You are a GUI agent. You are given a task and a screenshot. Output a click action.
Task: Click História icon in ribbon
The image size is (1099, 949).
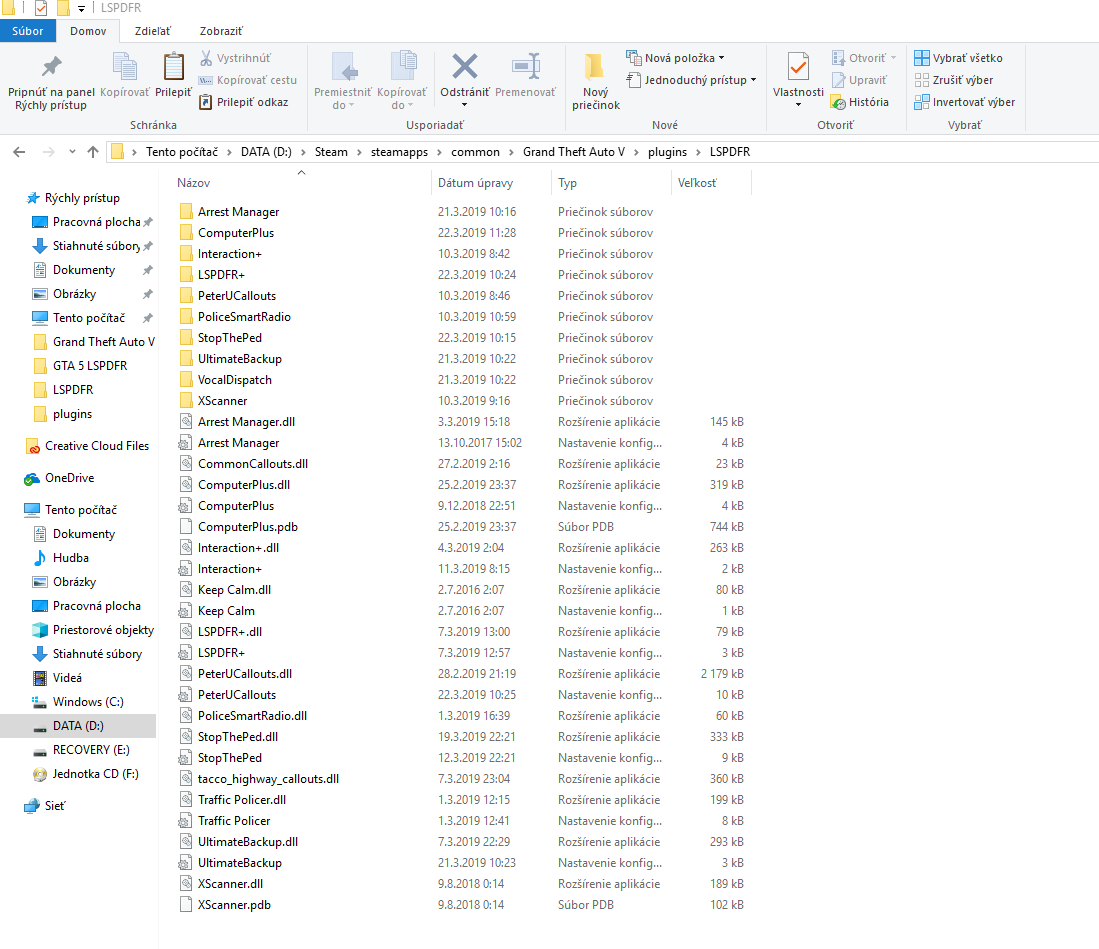838,102
